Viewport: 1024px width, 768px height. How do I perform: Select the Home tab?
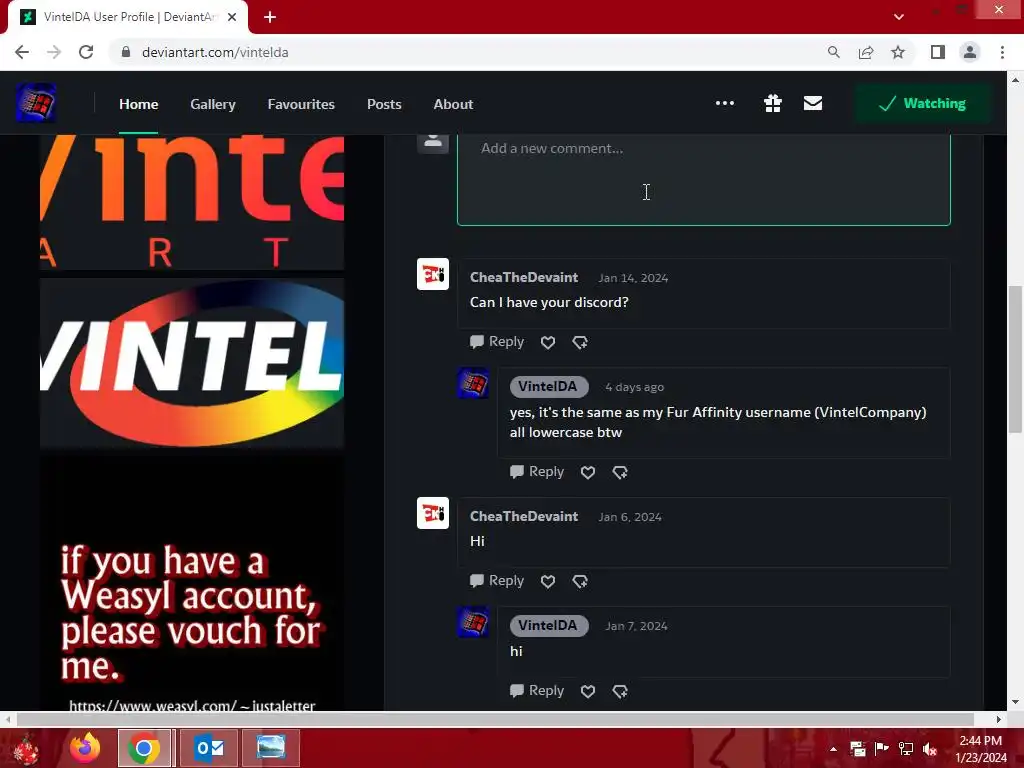tap(138, 104)
